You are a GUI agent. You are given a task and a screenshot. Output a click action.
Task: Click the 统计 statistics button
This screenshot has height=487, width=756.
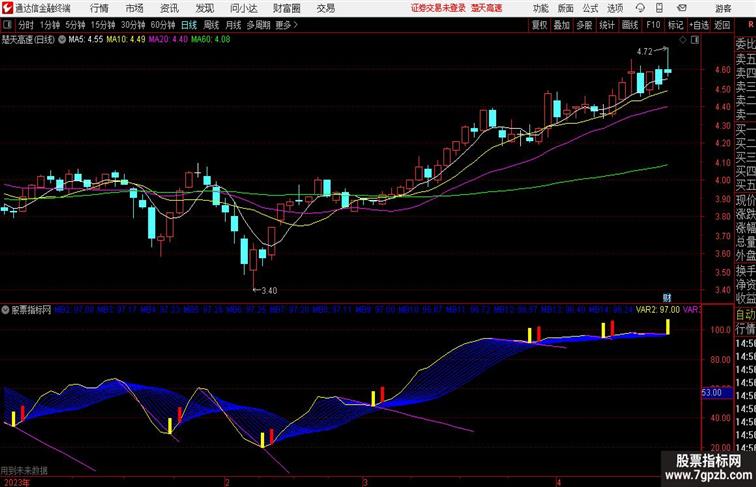click(x=607, y=25)
